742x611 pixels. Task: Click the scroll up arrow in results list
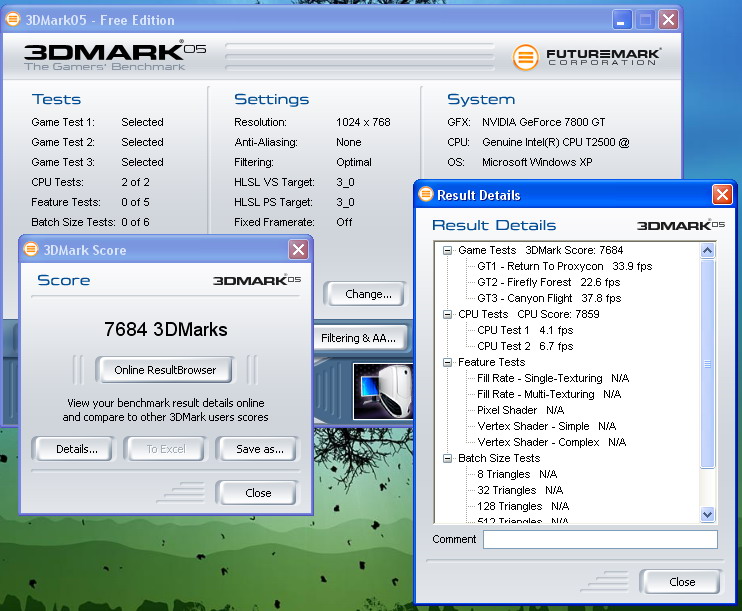[x=707, y=250]
